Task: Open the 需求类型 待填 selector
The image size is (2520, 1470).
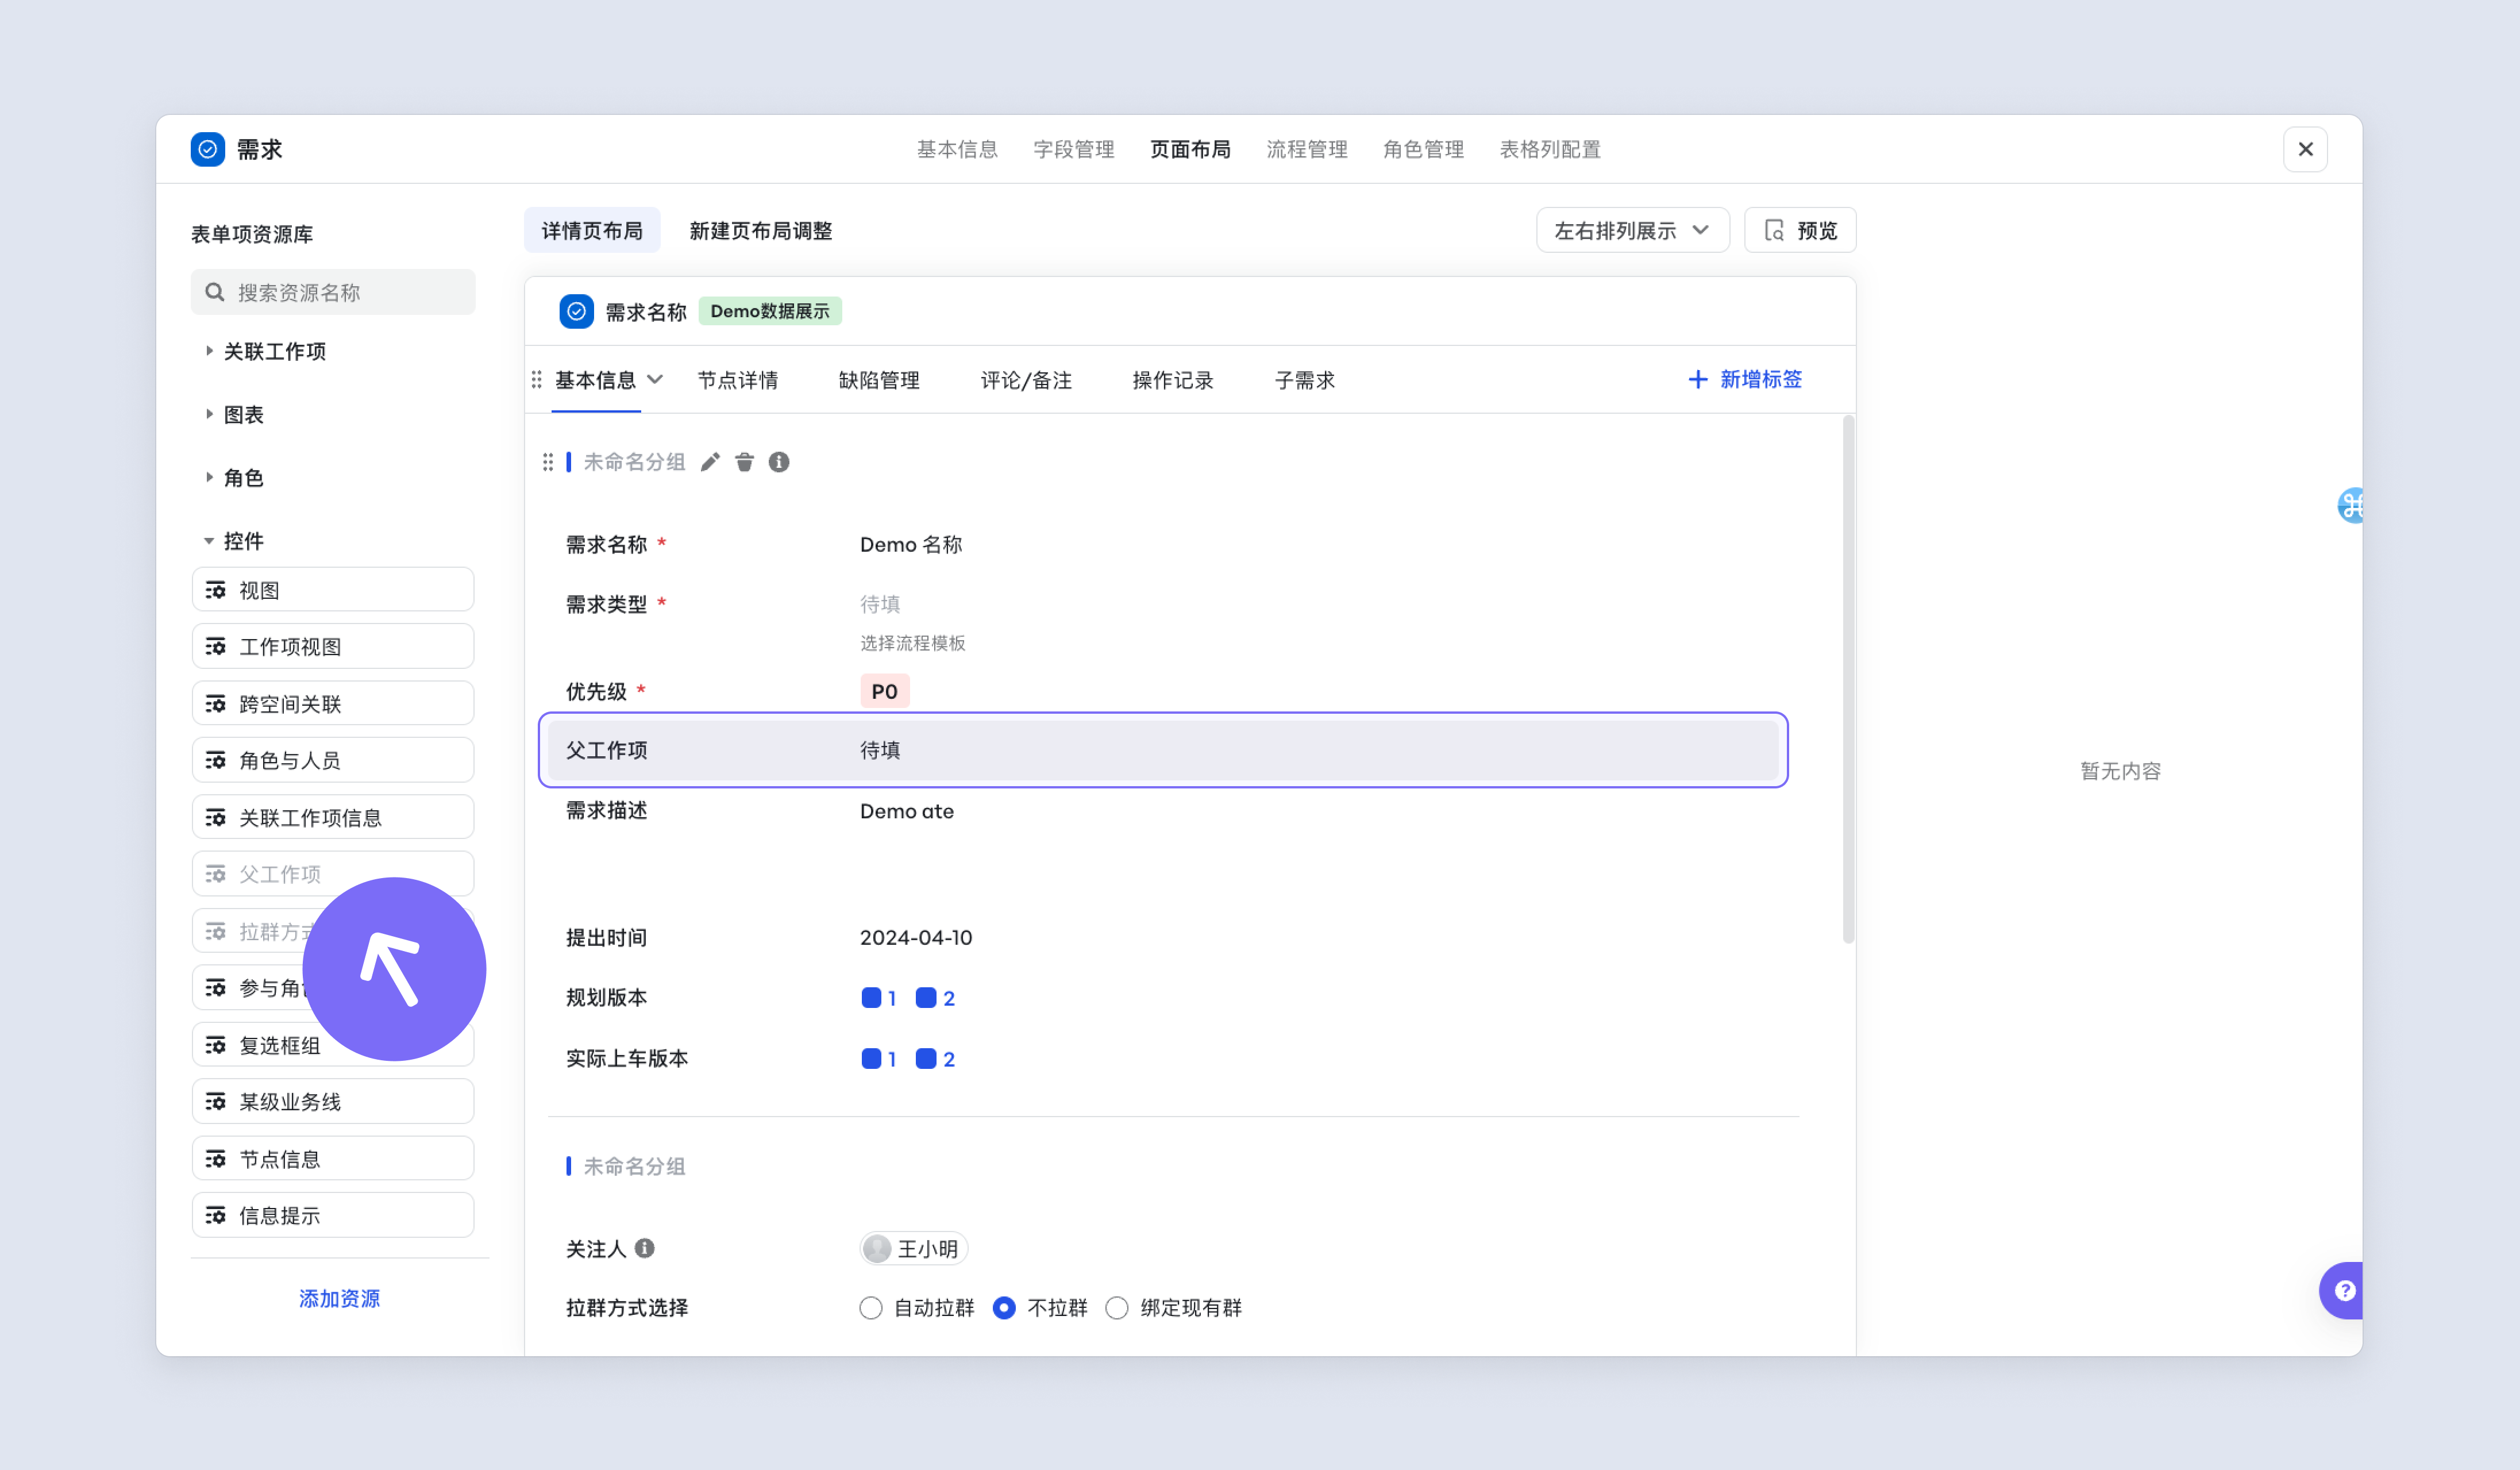Action: tap(880, 604)
